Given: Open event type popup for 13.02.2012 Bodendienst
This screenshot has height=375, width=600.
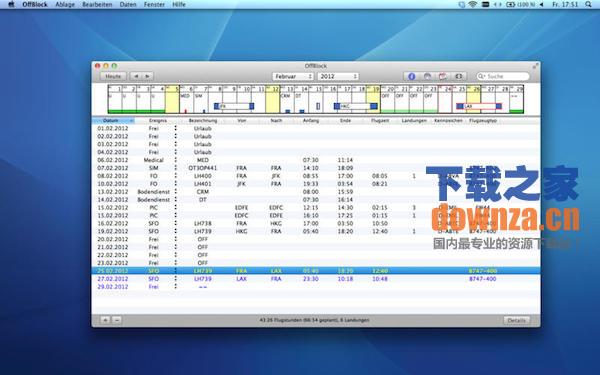Looking at the screenshot, I should 176,192.
